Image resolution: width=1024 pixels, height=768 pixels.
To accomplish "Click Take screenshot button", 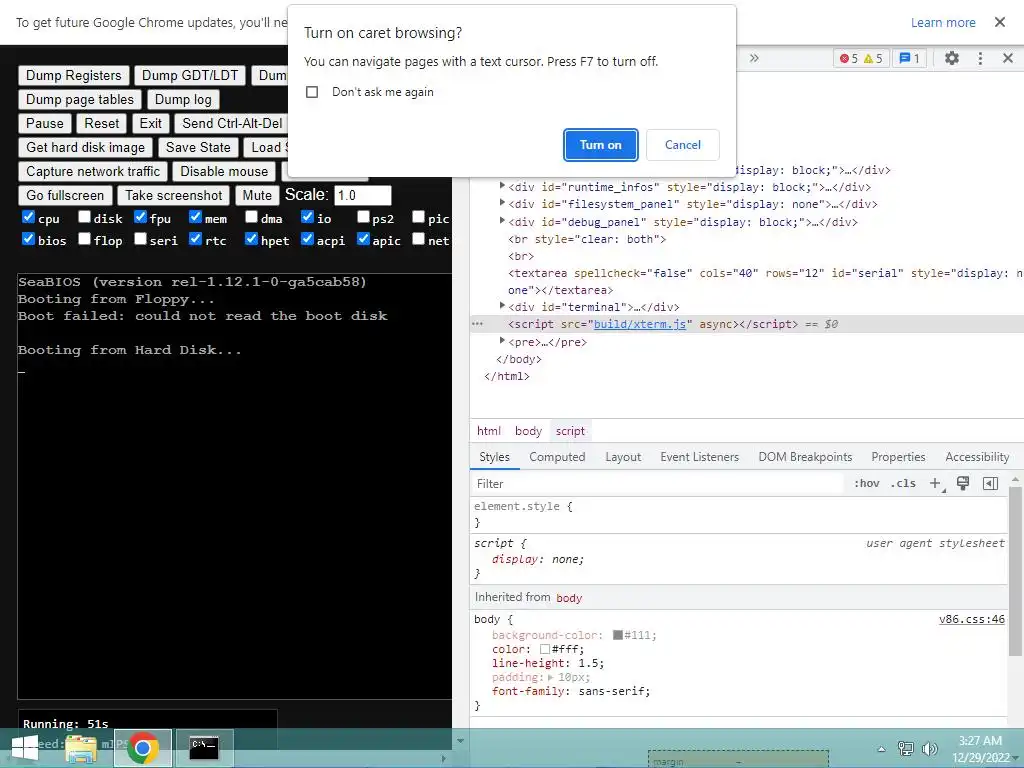I will (174, 195).
